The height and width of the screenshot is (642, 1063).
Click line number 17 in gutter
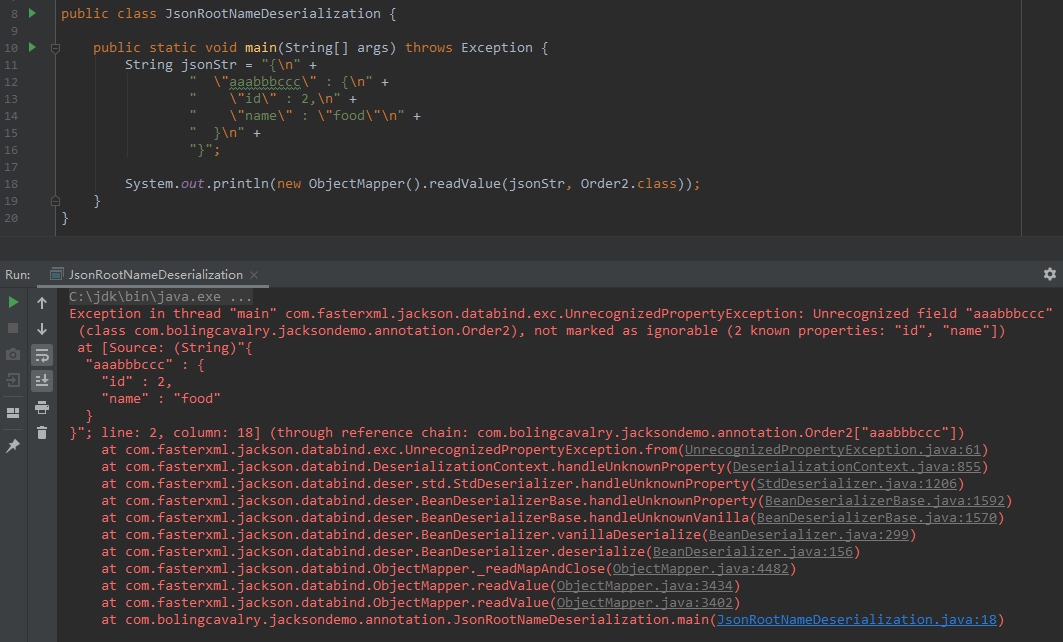click(x=11, y=167)
